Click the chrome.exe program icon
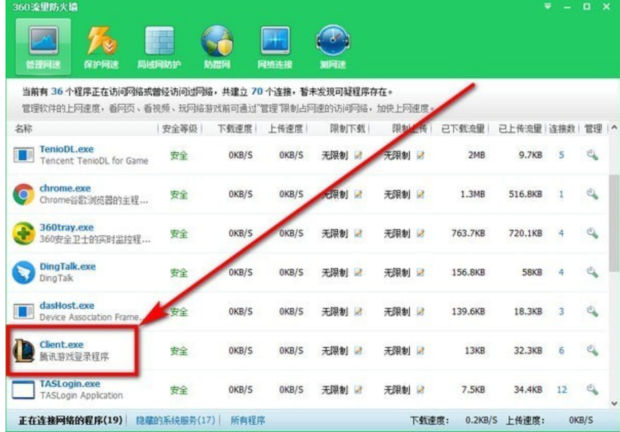The image size is (620, 432). coord(23,194)
